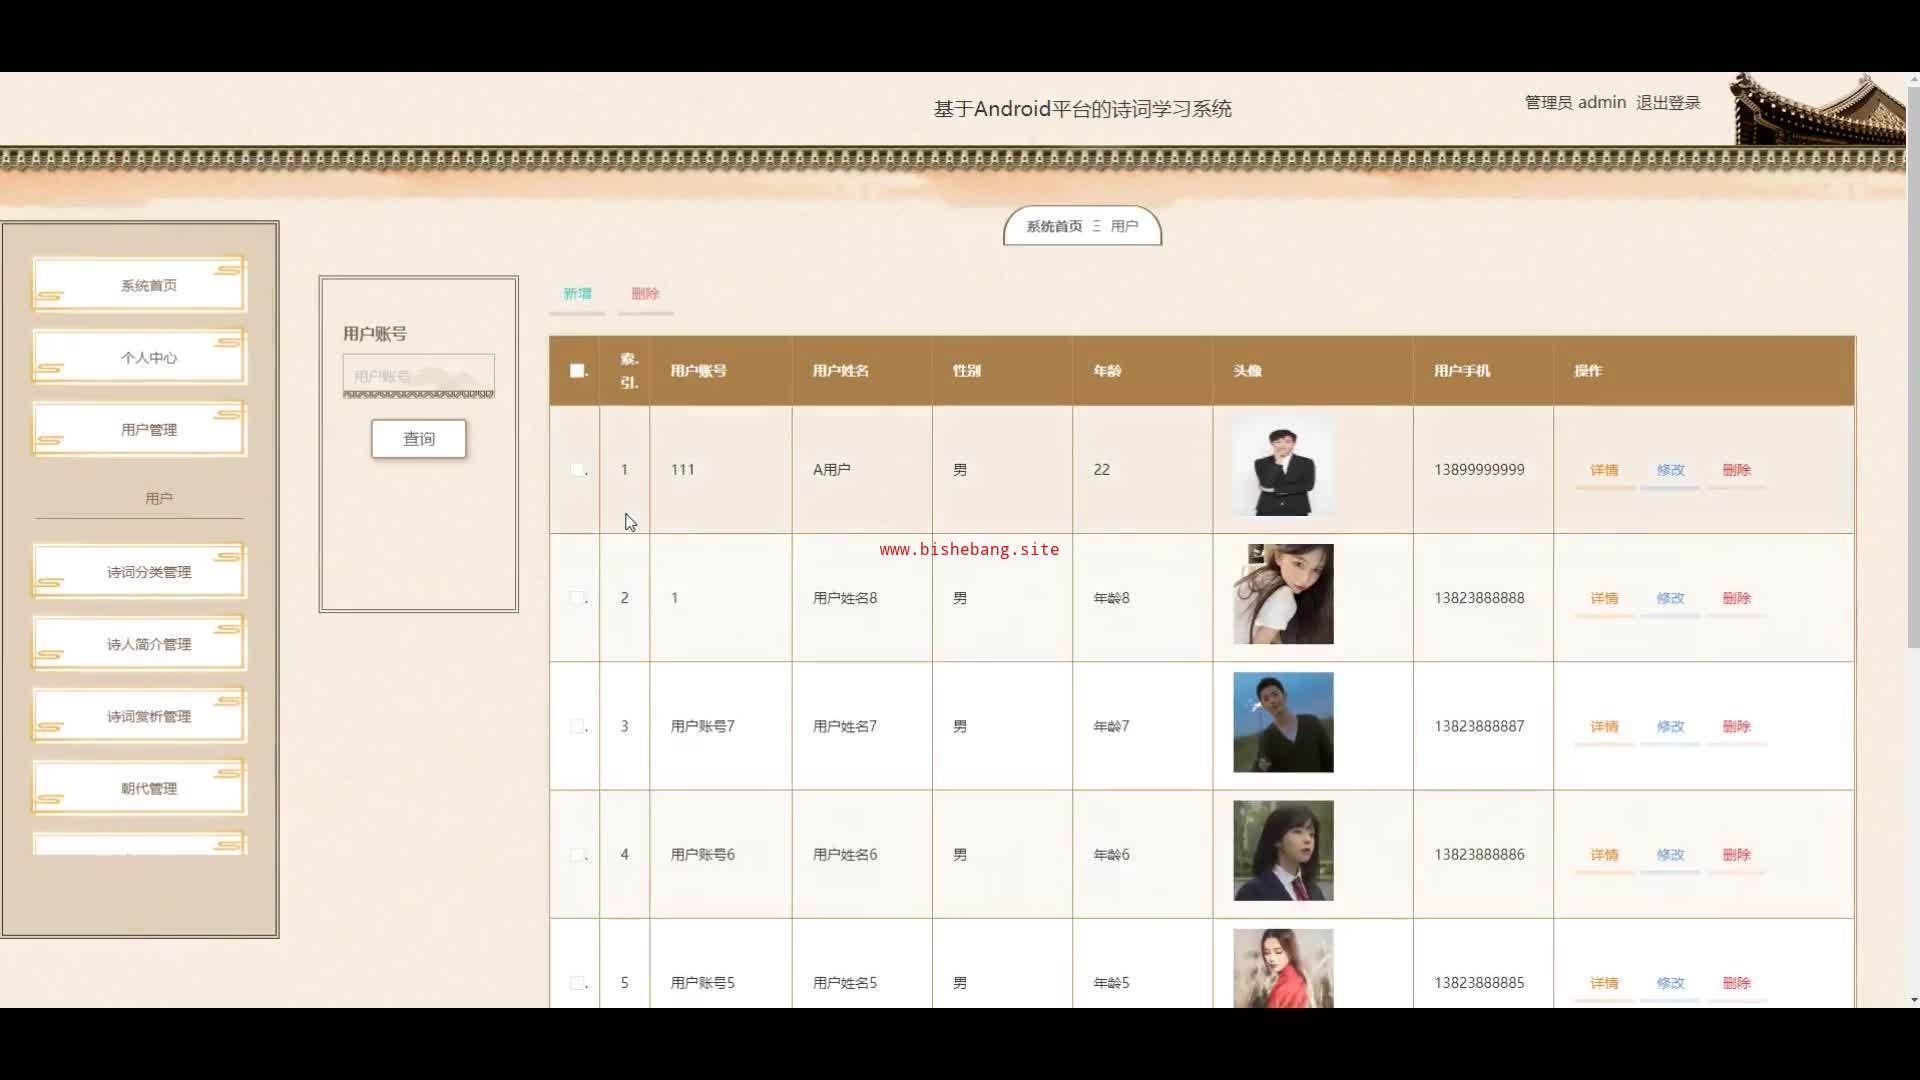
Task: Click the 查询 search button
Action: [x=418, y=439]
